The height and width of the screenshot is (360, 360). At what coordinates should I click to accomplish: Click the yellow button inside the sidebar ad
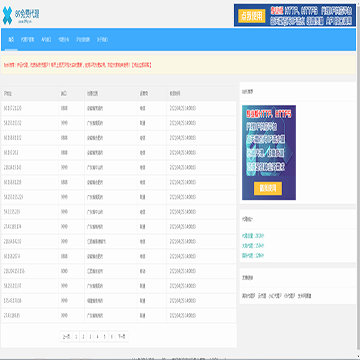268,188
